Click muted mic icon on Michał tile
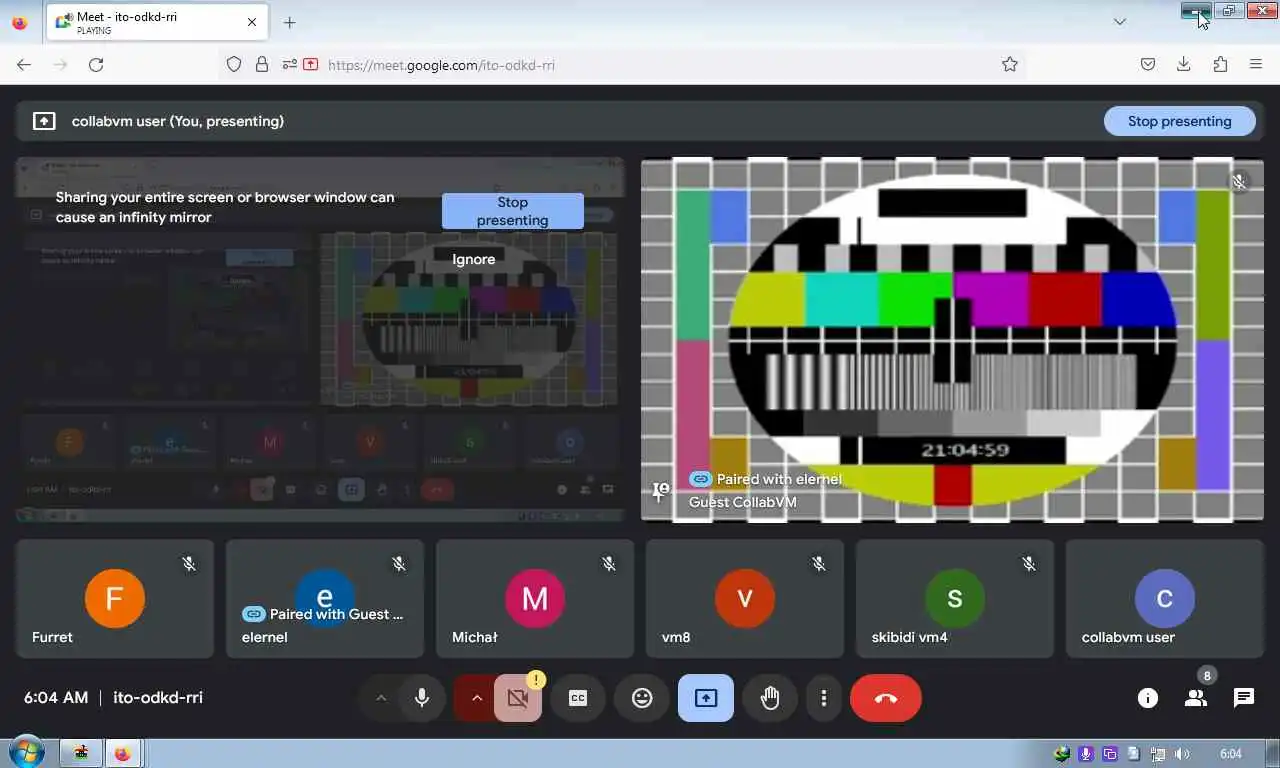Screen dimensions: 1280x768 (x=609, y=565)
